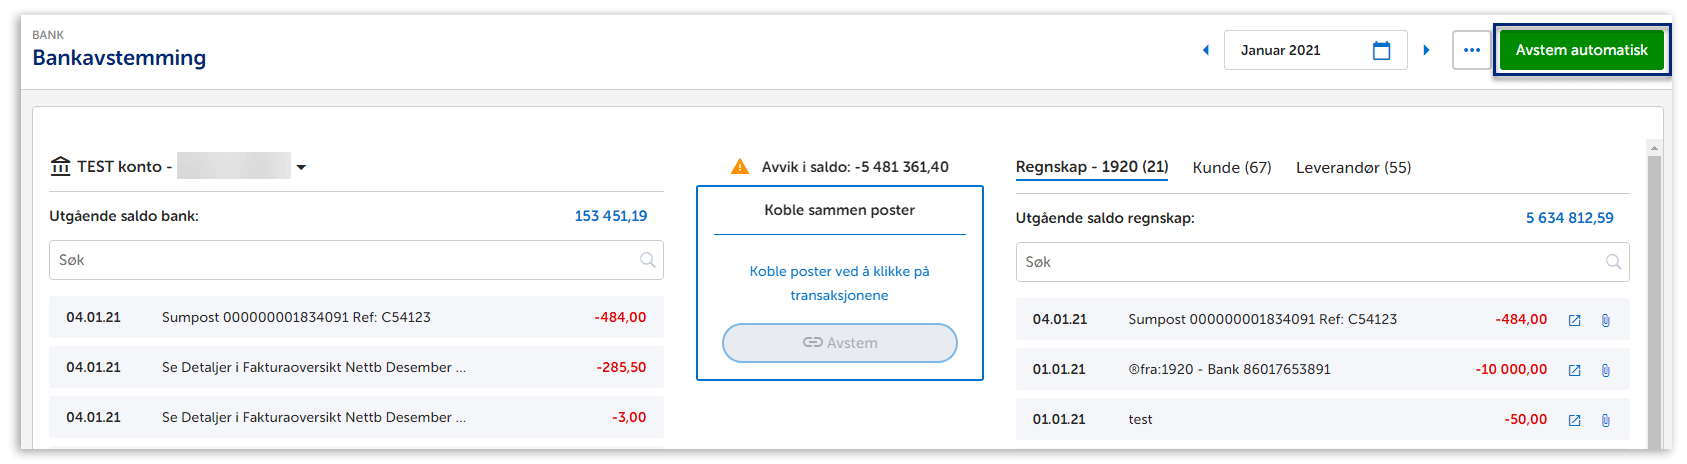Click the calendar icon in the period field
Screen dimensions: 1687x464
(1381, 51)
